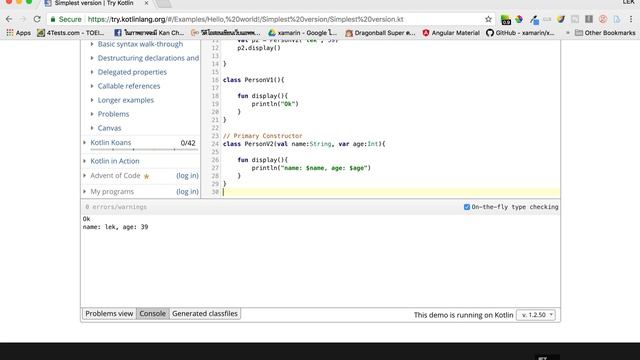640x360 pixels.
Task: Click the class PersonV2 constructor line
Action: click(x=304, y=144)
